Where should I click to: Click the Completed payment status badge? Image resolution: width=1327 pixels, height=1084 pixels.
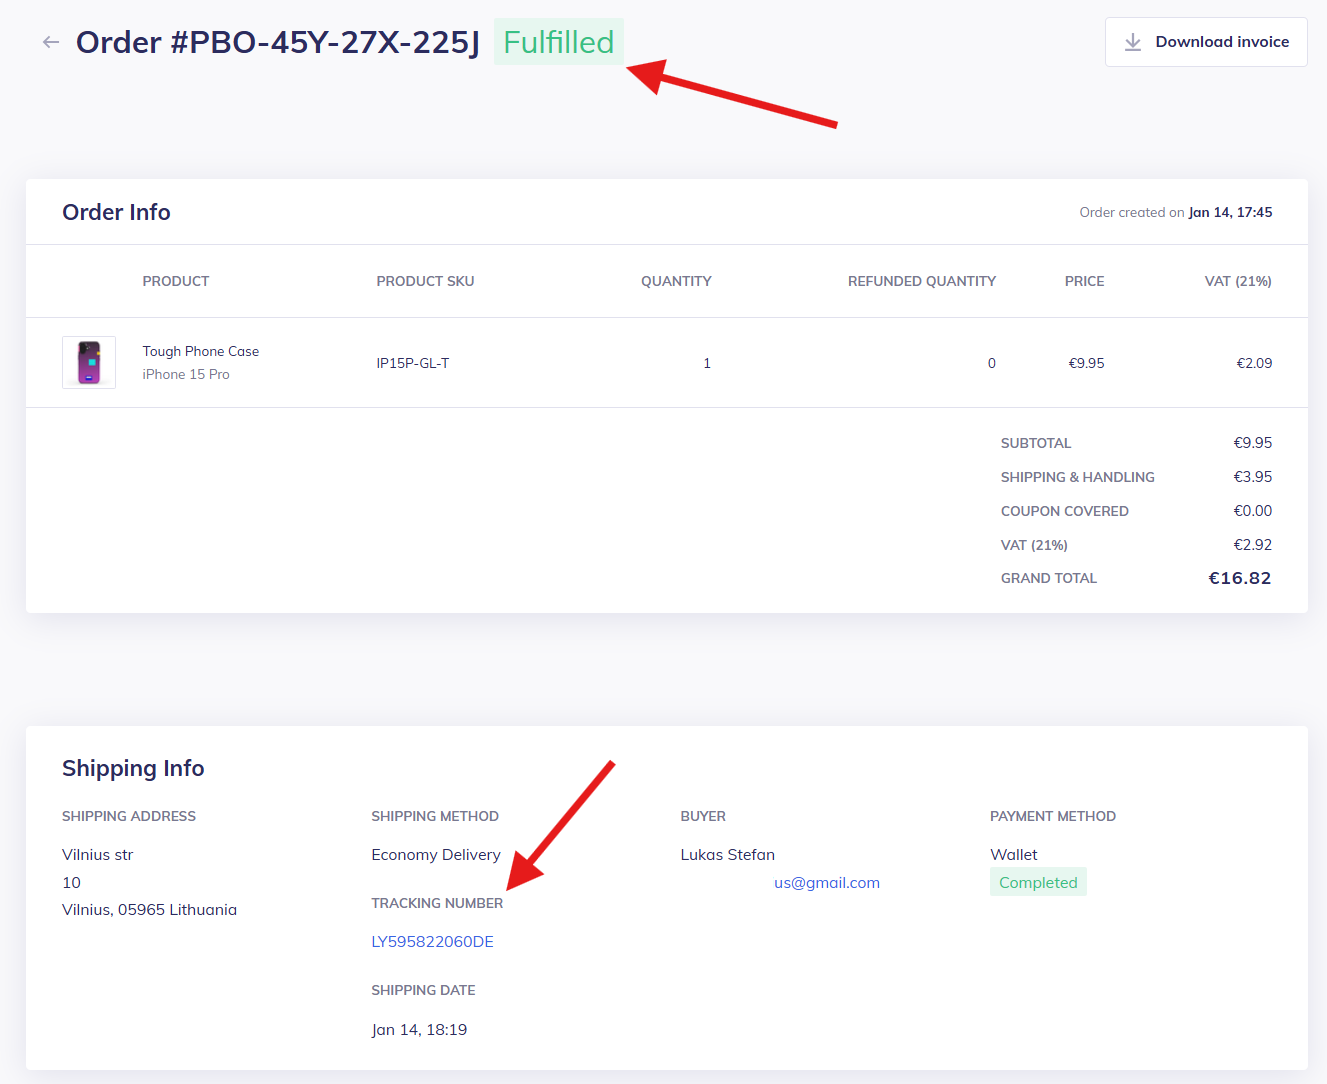1037,882
